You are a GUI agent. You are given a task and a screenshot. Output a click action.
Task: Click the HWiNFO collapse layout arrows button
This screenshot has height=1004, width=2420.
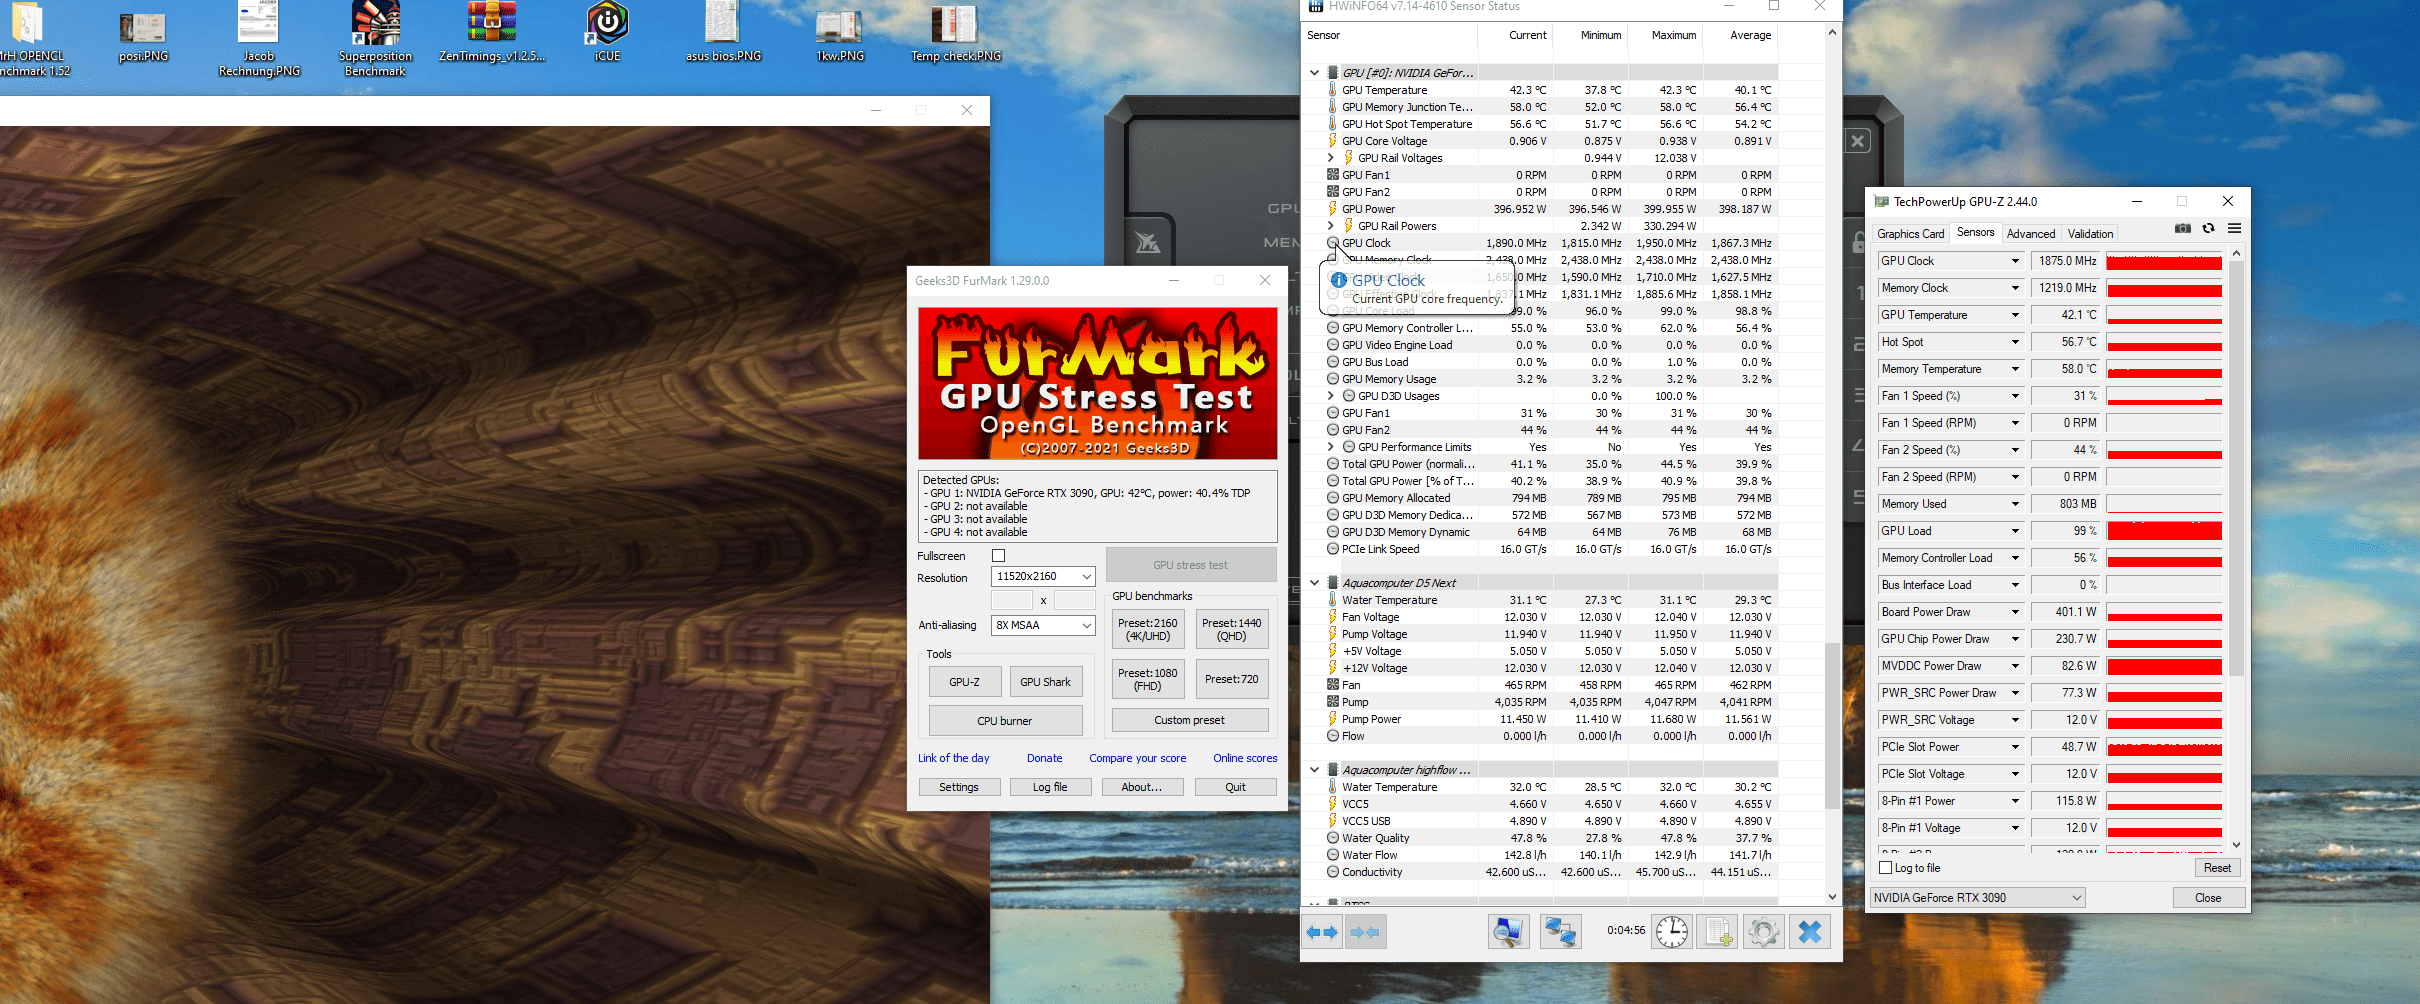tap(1365, 932)
